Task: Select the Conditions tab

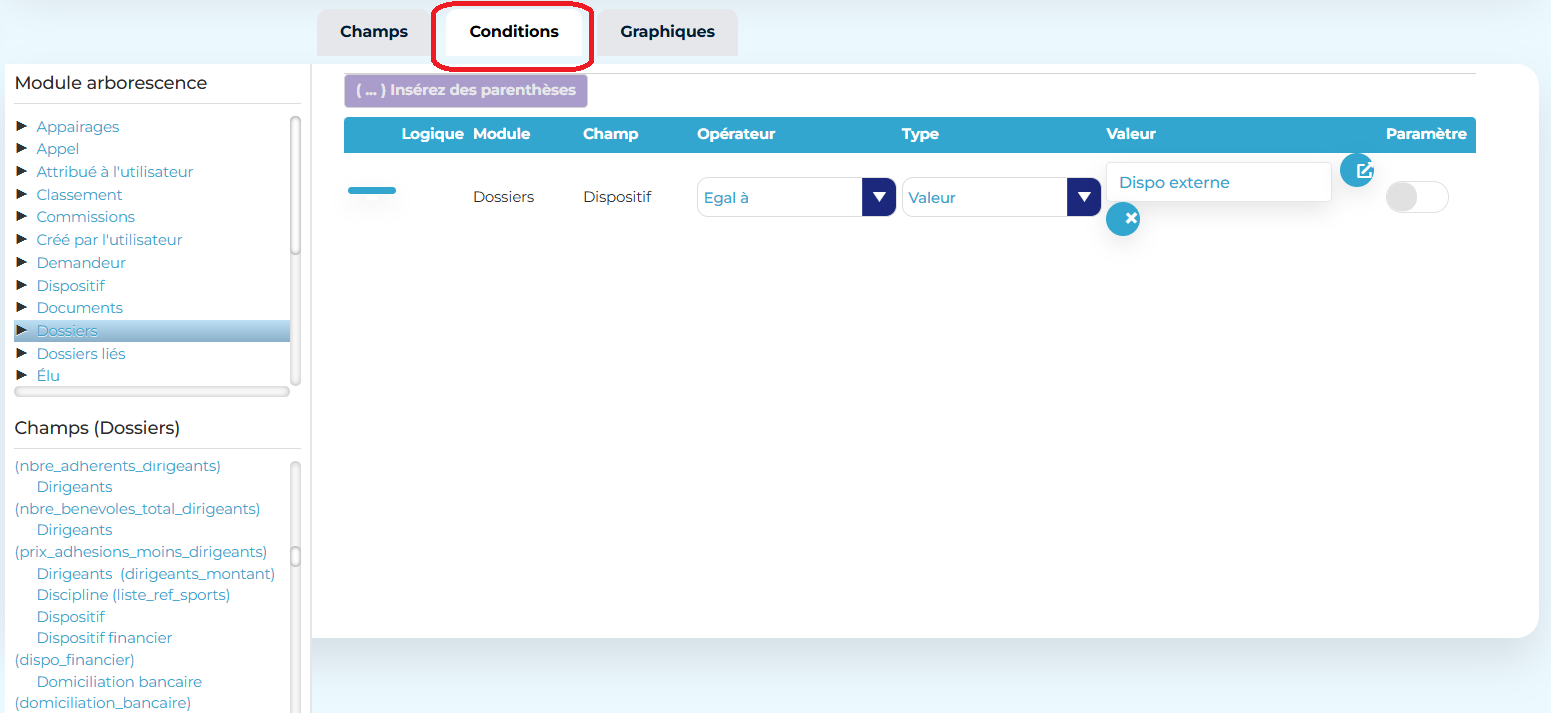Action: click(x=514, y=32)
